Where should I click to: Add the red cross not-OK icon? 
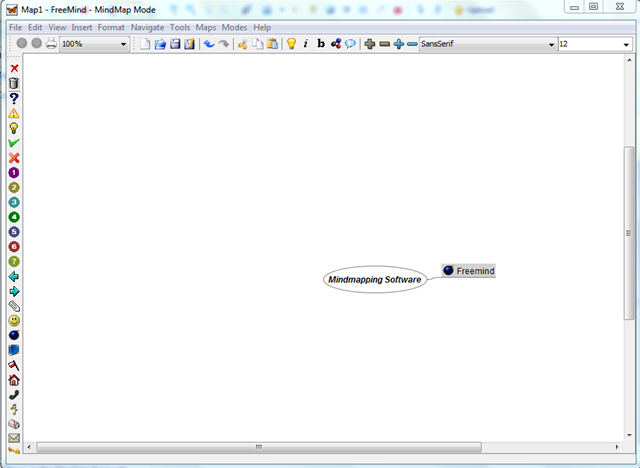[14, 158]
